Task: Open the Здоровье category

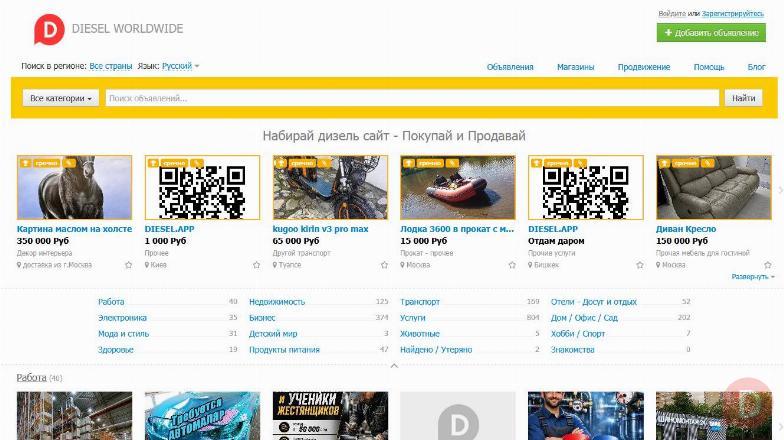Action: click(x=116, y=350)
